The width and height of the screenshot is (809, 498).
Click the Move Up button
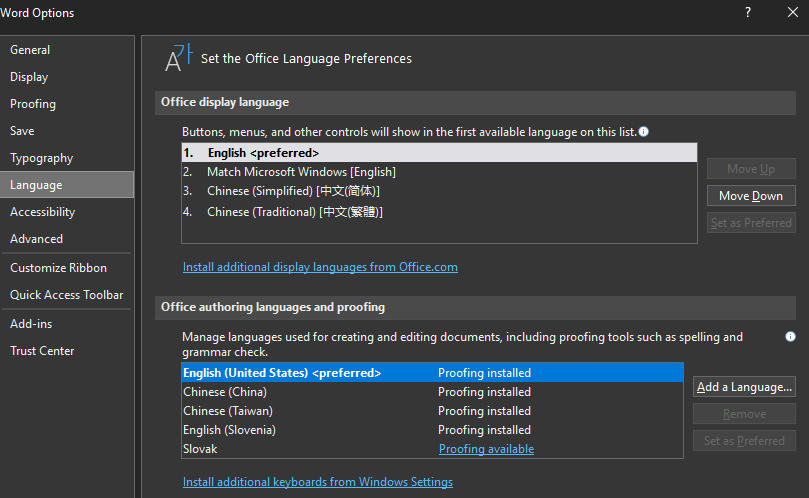(x=751, y=169)
